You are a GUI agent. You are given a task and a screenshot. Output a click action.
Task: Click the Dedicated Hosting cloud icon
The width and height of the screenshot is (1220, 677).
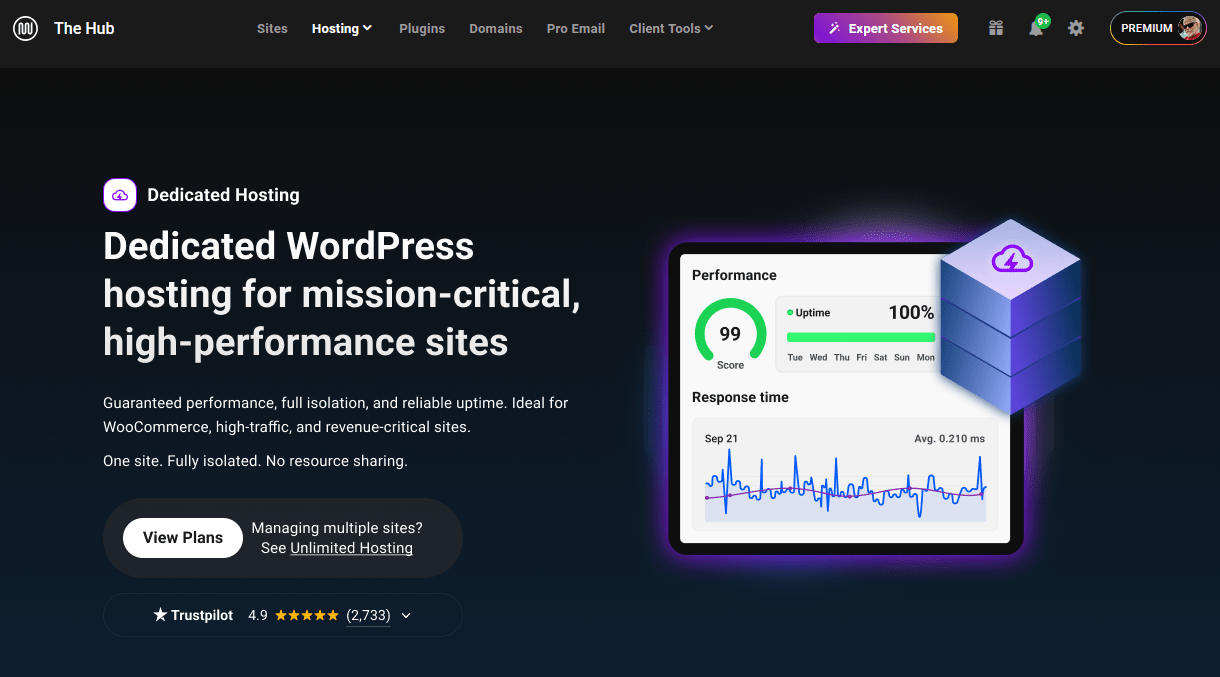tap(120, 195)
